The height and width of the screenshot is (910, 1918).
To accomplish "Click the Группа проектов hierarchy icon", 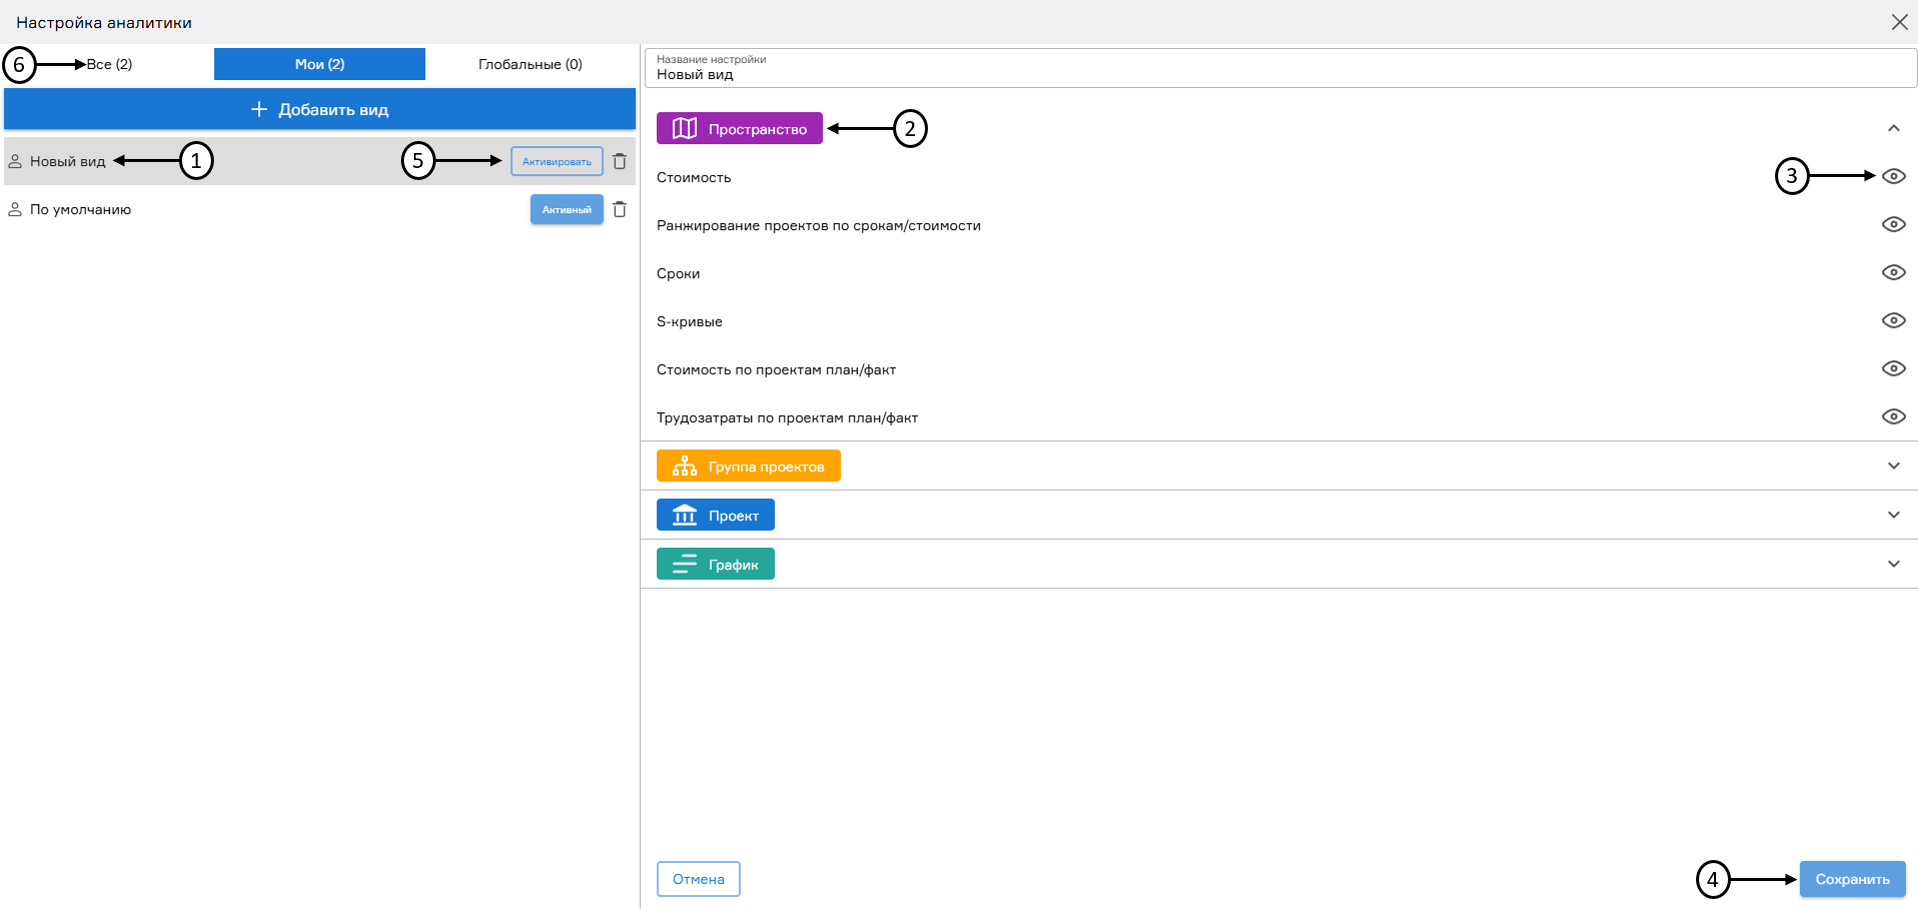I will click(684, 465).
